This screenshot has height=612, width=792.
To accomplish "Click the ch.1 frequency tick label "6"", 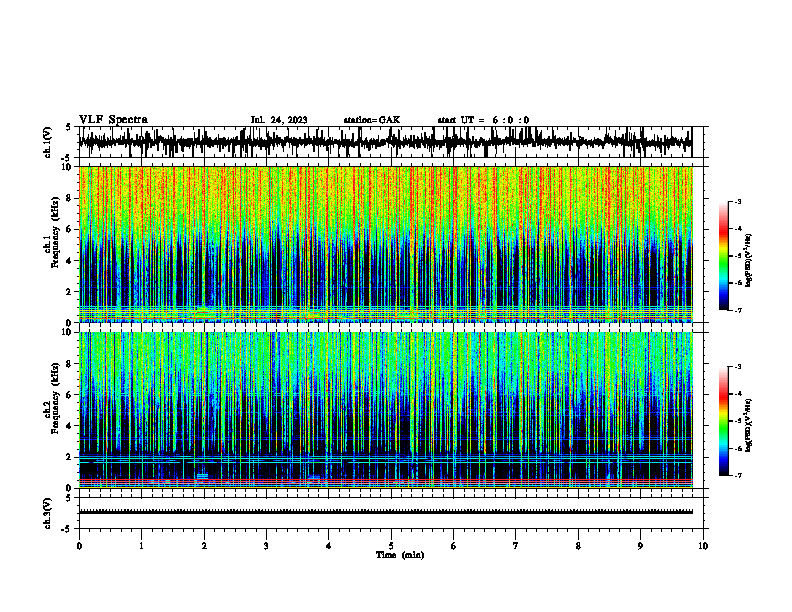I will [70, 229].
